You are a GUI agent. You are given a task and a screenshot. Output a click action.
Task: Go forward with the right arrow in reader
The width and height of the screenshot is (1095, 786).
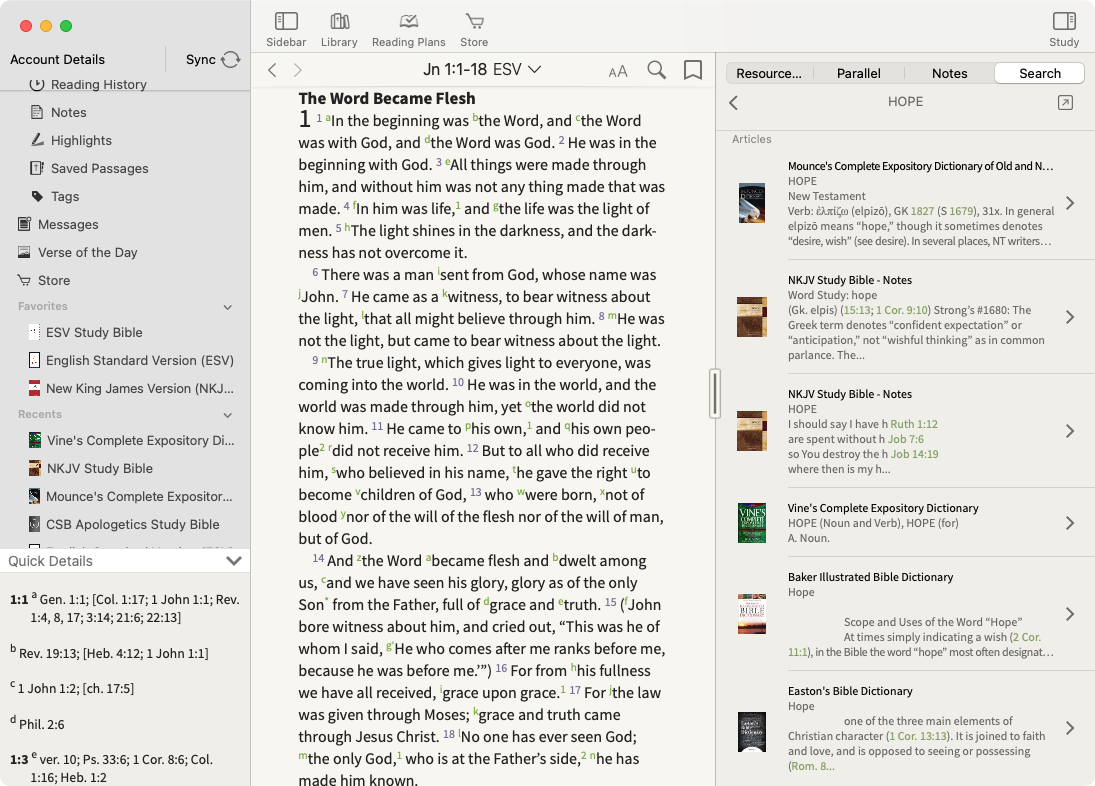click(x=297, y=70)
